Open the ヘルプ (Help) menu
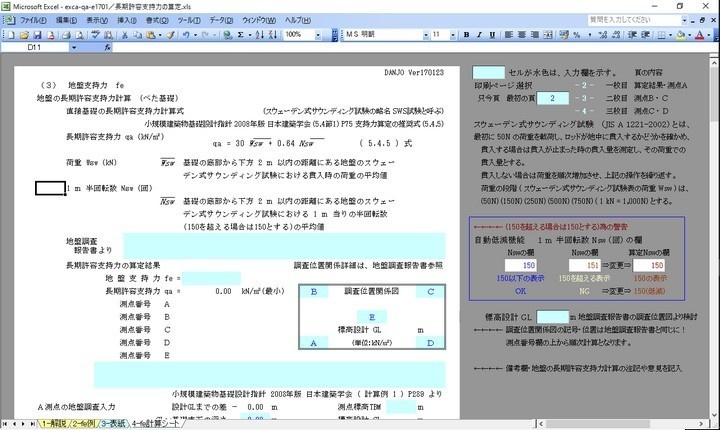 pos(298,20)
